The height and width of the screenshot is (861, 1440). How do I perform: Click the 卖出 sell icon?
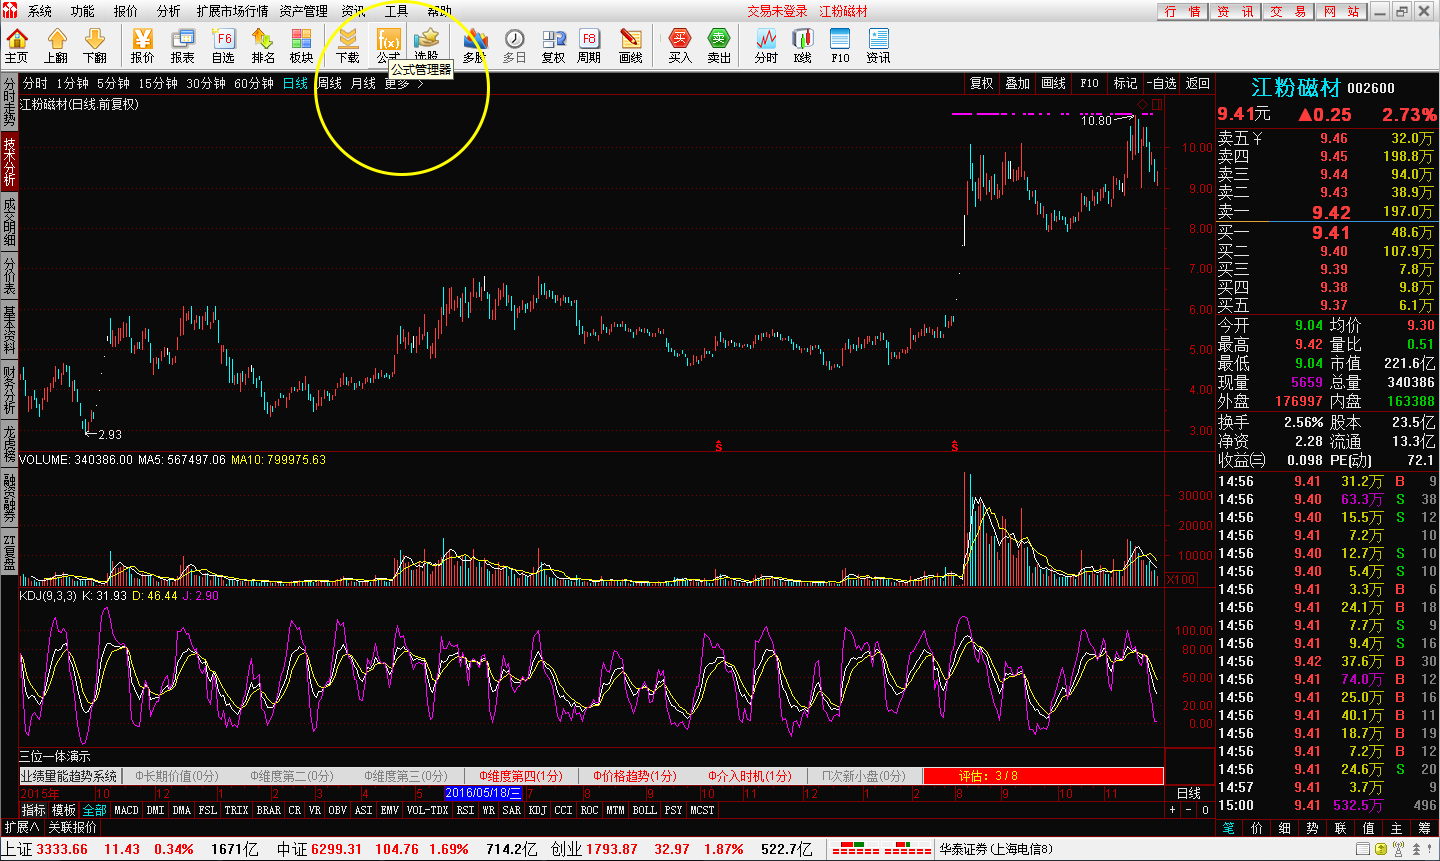[x=719, y=45]
